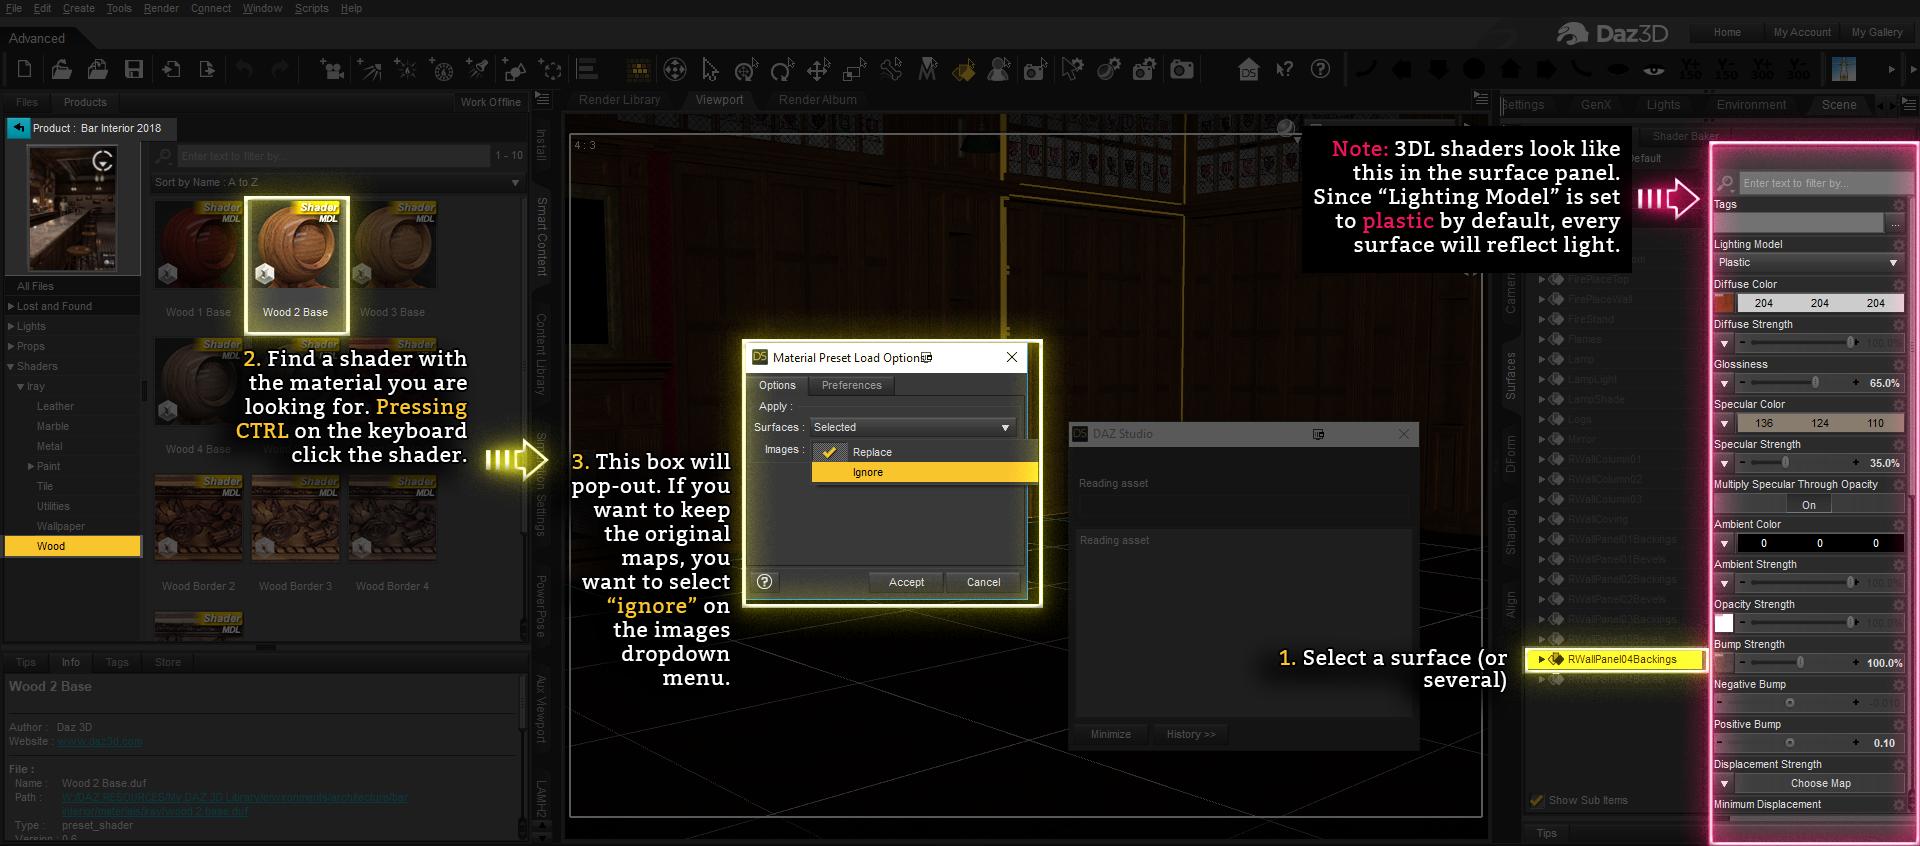
Task: Click the help icon in Material Preset dialog
Action: click(x=765, y=581)
